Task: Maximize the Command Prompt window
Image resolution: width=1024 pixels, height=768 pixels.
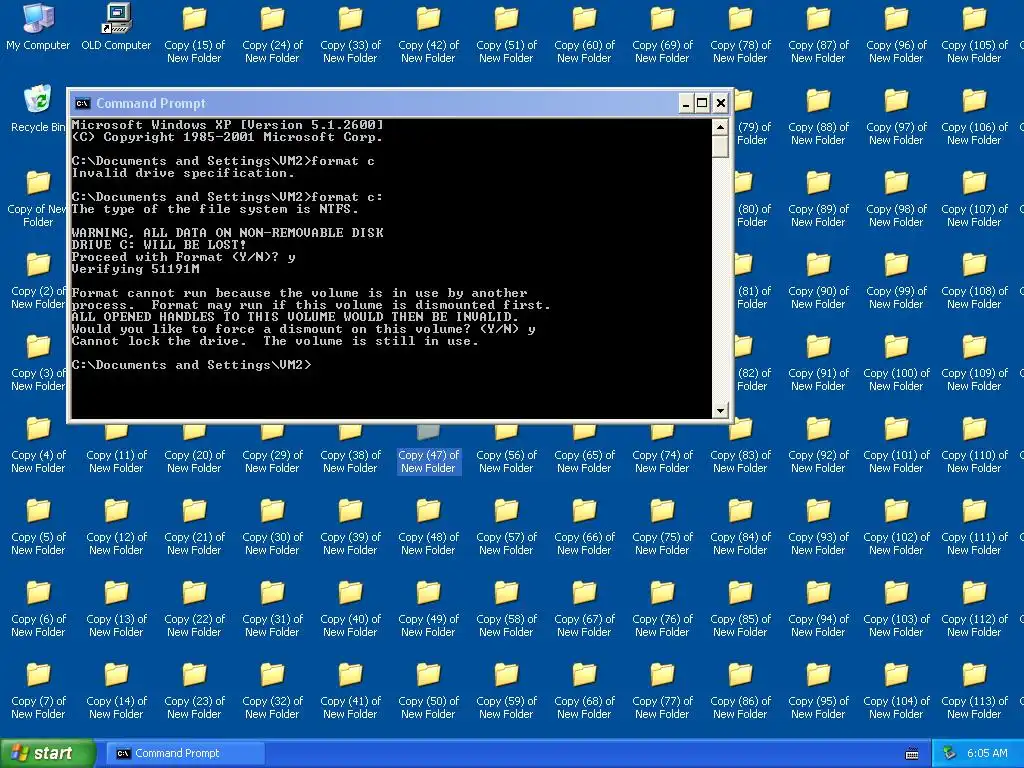Action: 703,103
